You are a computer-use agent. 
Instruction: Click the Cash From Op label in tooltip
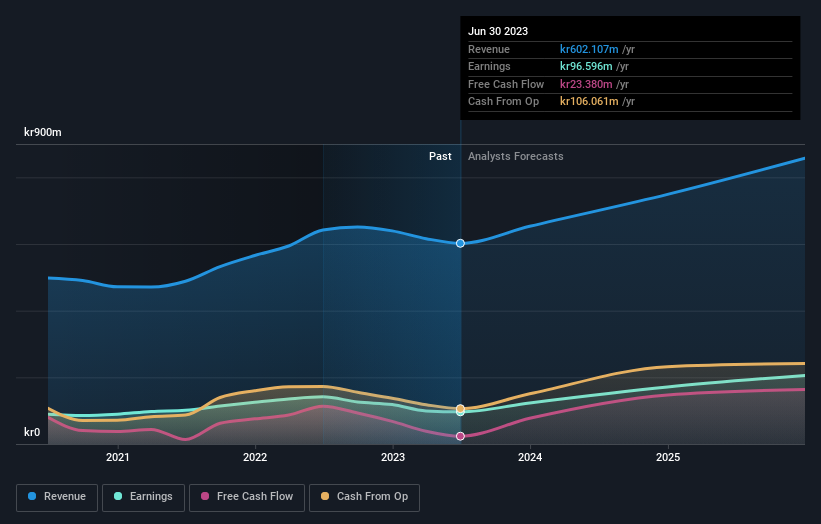coord(503,102)
